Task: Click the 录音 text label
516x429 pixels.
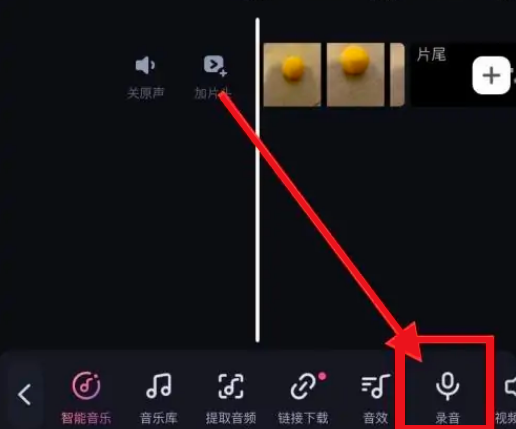Action: (x=447, y=417)
